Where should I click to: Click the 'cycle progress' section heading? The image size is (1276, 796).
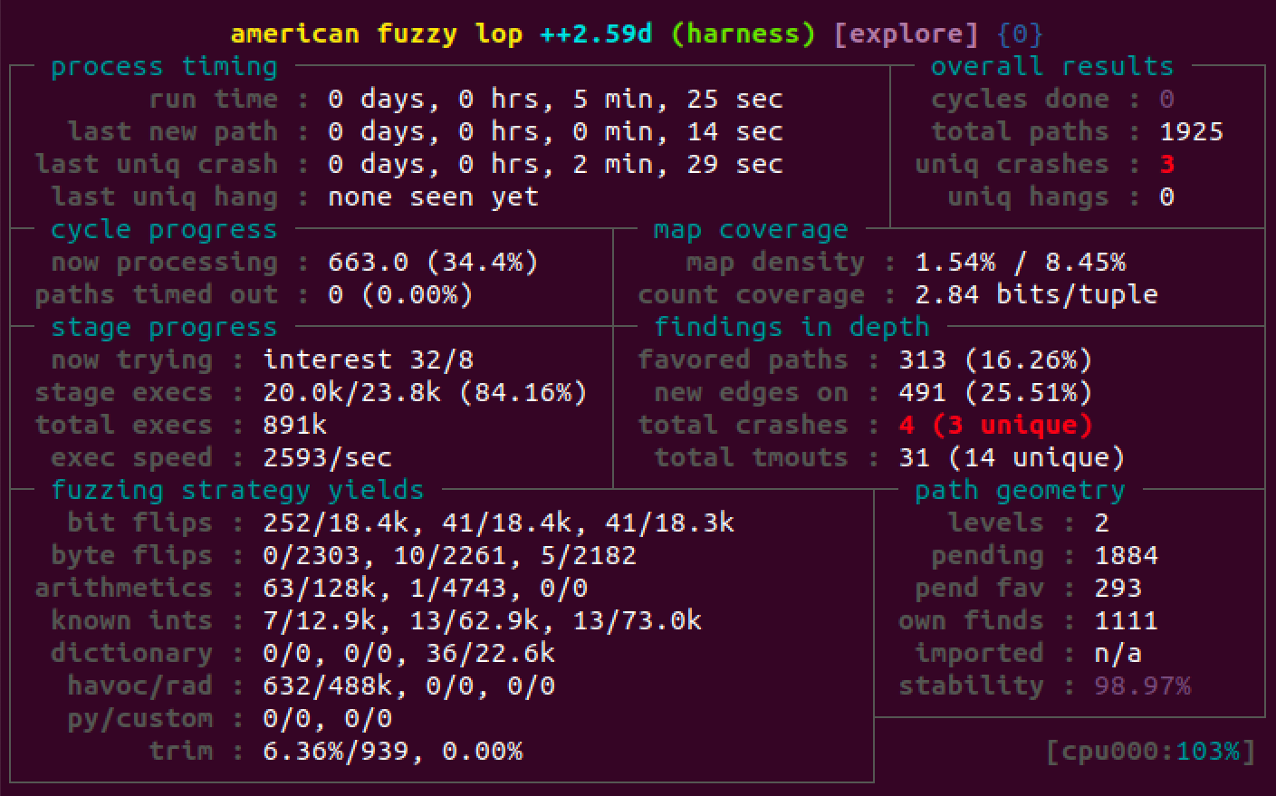164,230
